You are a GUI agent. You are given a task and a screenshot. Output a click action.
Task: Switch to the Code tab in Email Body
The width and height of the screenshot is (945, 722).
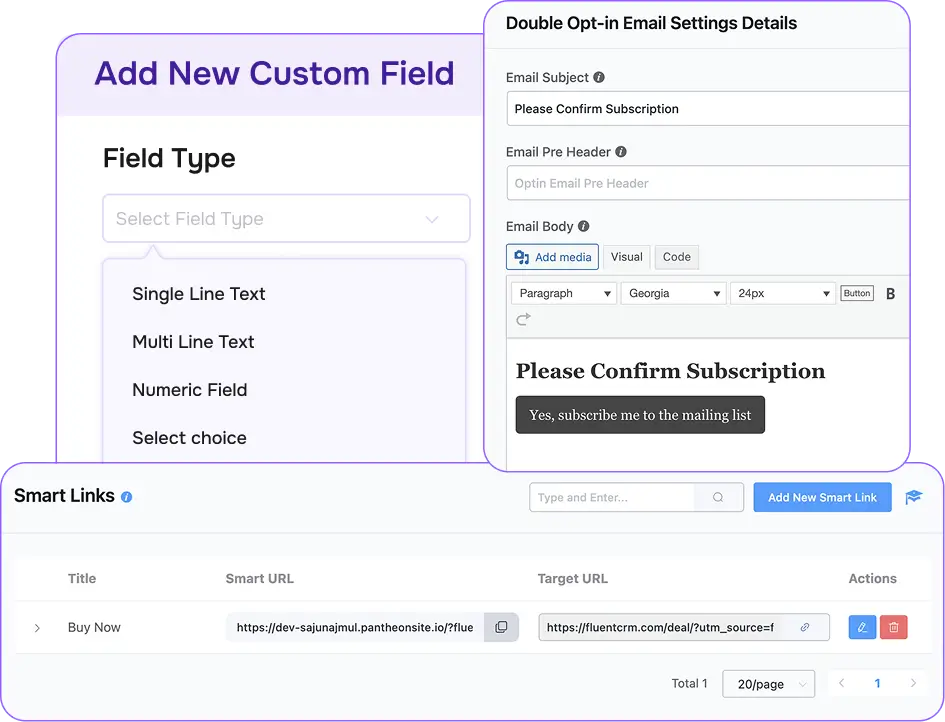pyautogui.click(x=676, y=257)
